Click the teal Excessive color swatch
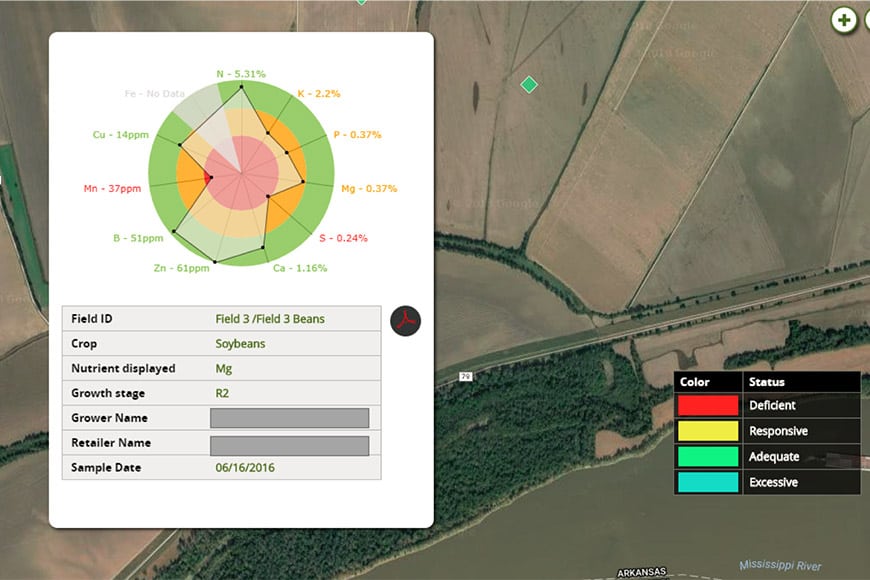 point(706,482)
